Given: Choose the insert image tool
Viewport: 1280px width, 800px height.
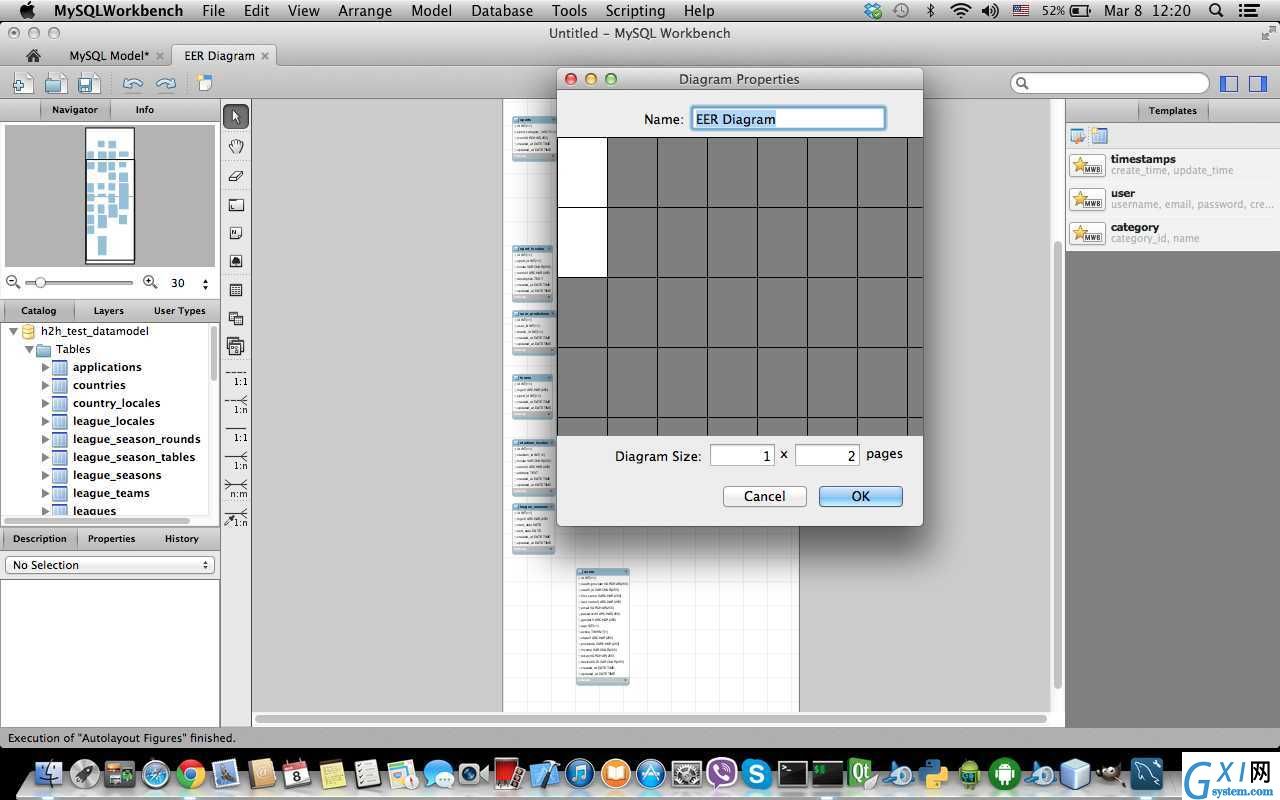Looking at the screenshot, I should click(x=236, y=261).
